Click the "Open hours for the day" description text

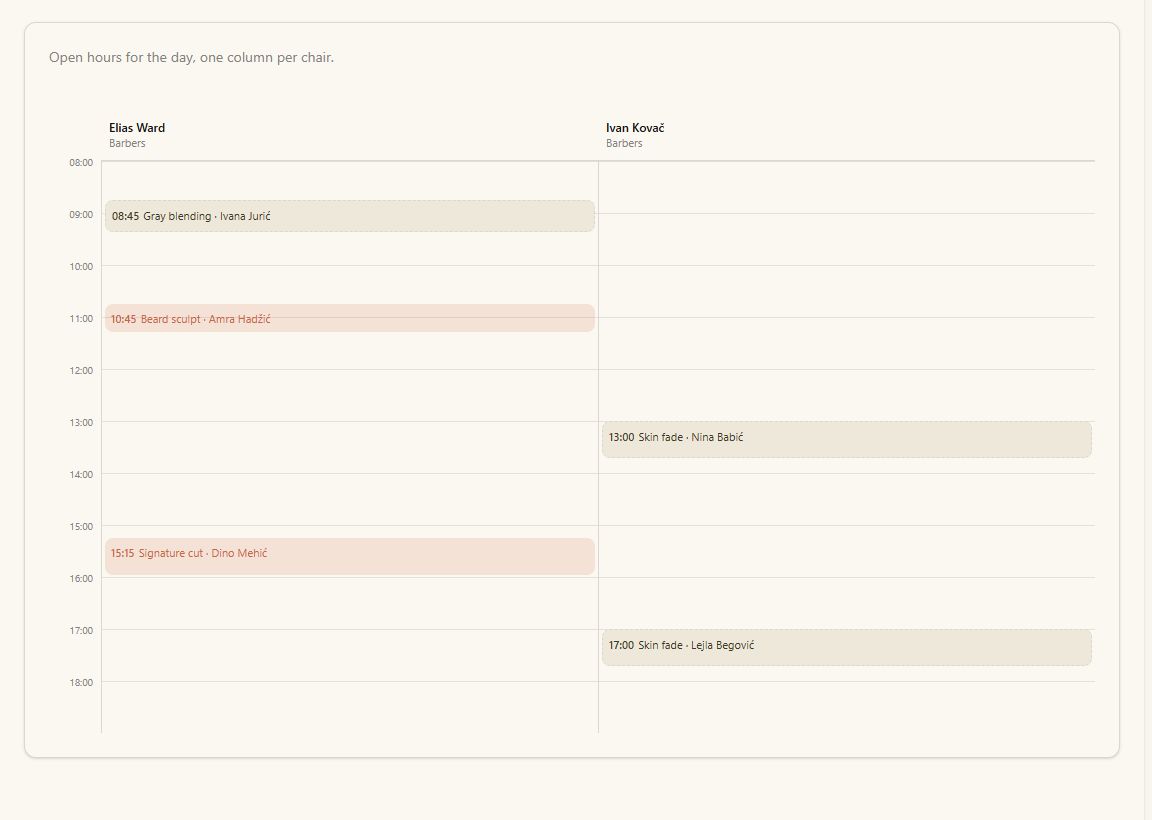(191, 57)
